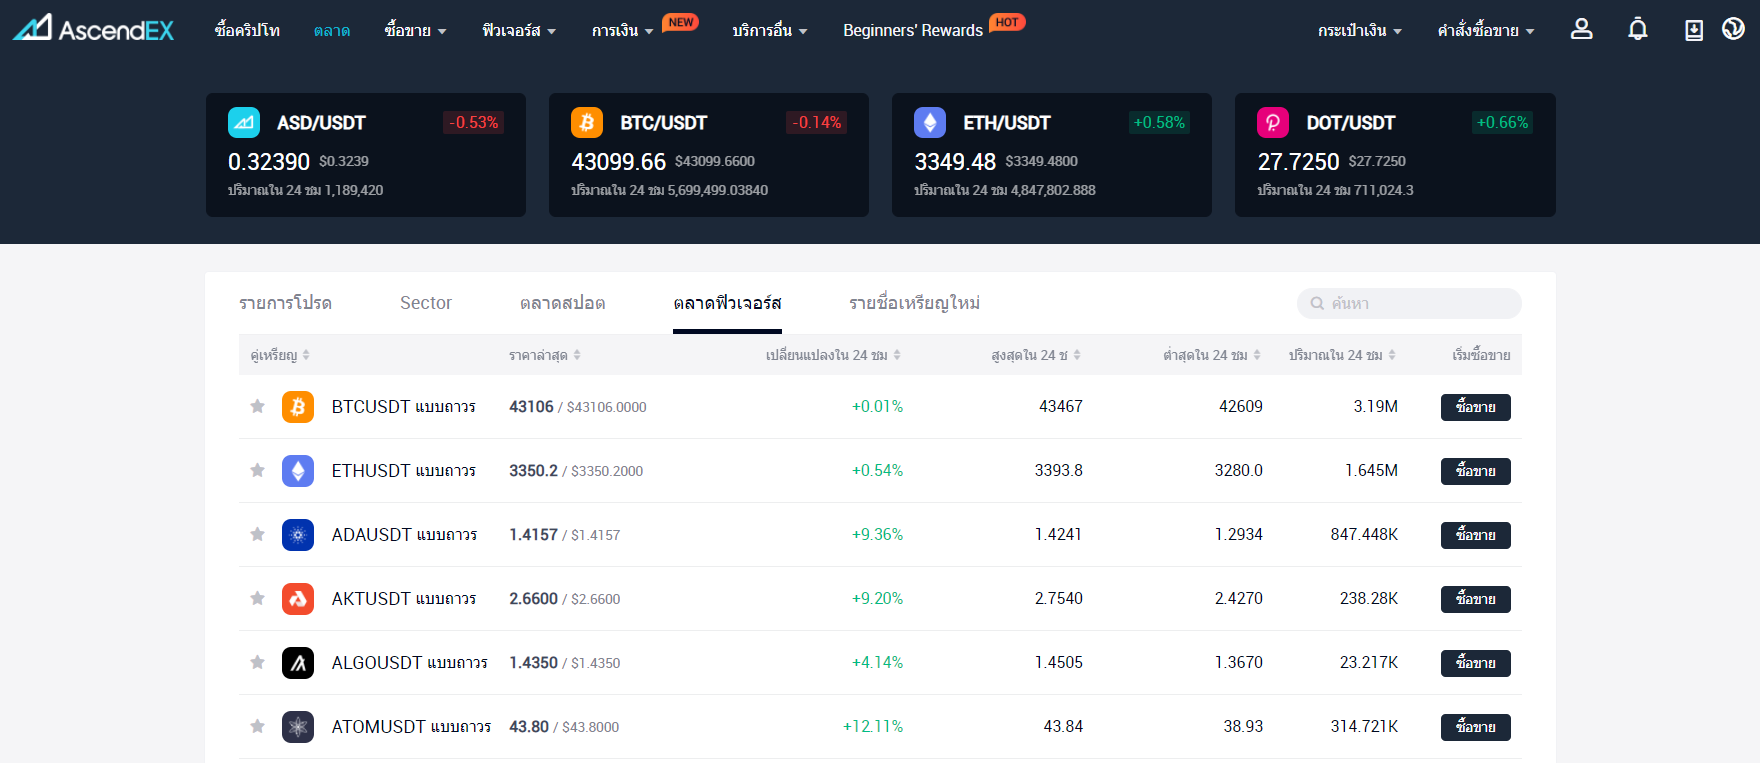This screenshot has width=1760, height=763.
Task: Click the DOT coin icon
Action: 1273,123
